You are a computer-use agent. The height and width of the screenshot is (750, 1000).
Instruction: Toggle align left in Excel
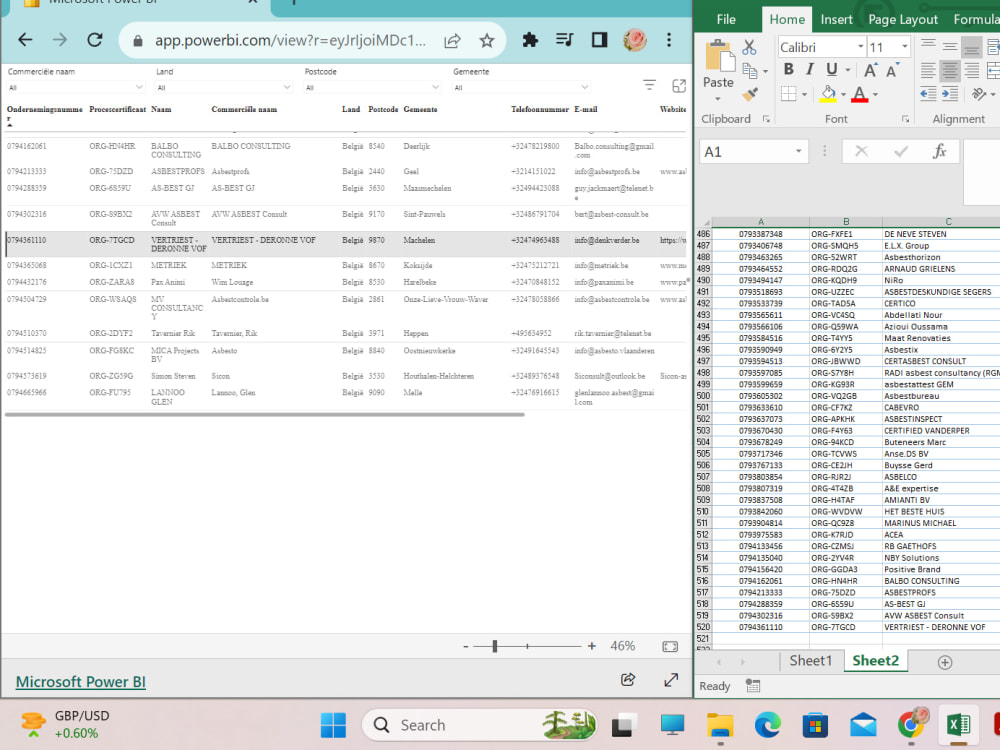[x=929, y=70]
